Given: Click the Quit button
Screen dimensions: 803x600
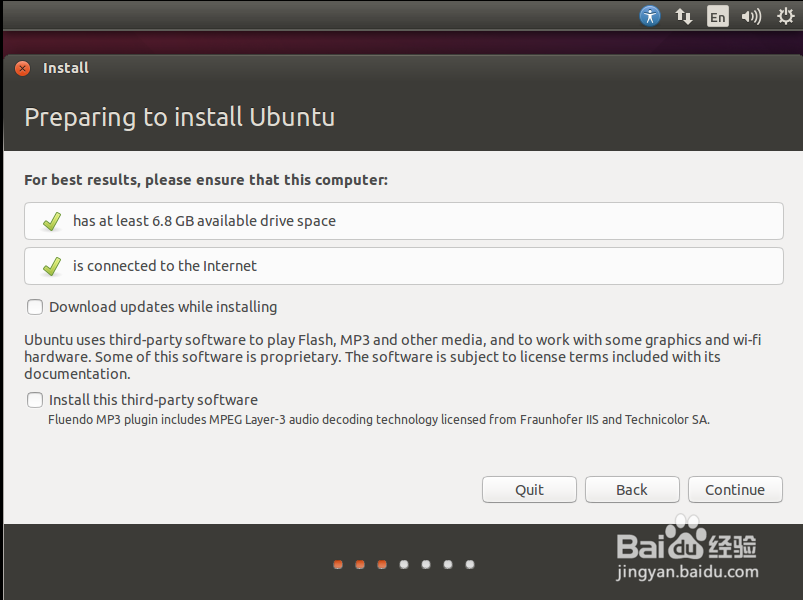Looking at the screenshot, I should [x=529, y=490].
